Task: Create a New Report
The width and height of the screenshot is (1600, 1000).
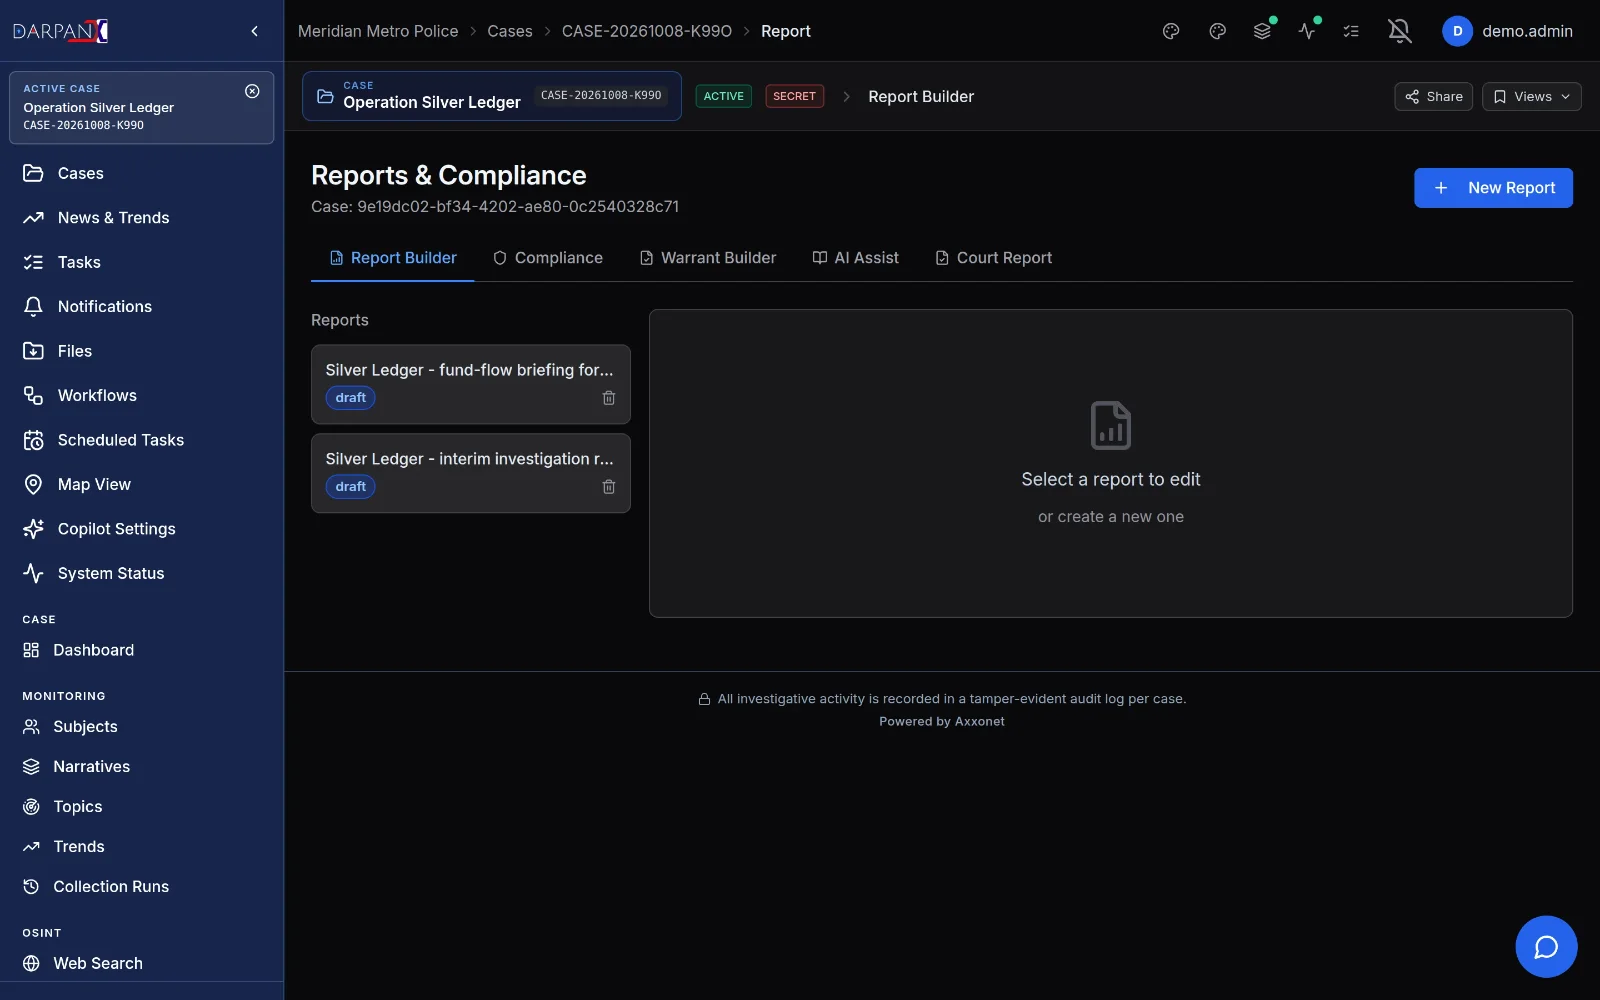Action: pyautogui.click(x=1493, y=188)
